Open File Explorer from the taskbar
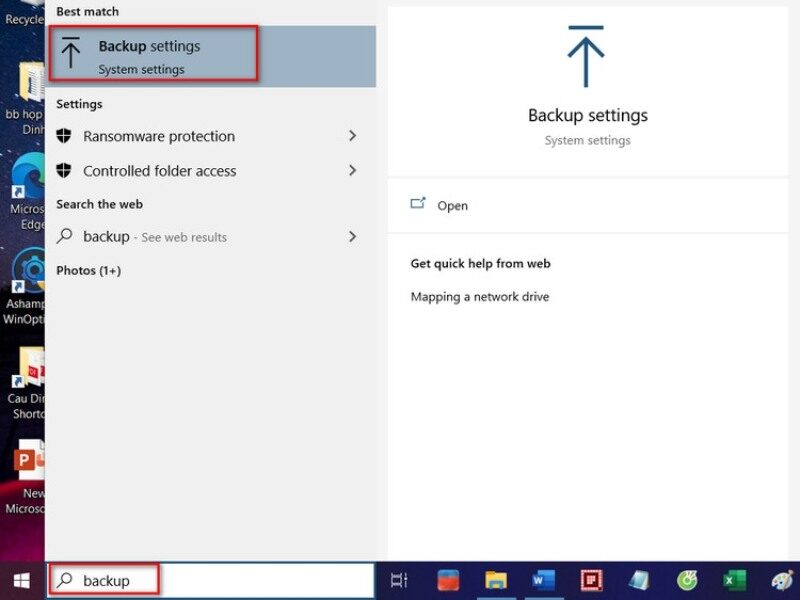The height and width of the screenshot is (600, 800). point(494,580)
